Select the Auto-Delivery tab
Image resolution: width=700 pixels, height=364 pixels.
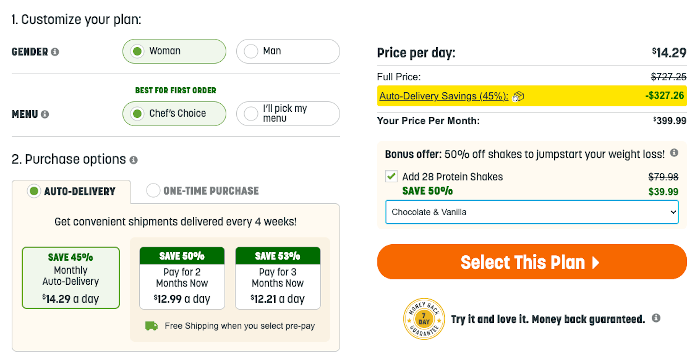pyautogui.click(x=71, y=192)
